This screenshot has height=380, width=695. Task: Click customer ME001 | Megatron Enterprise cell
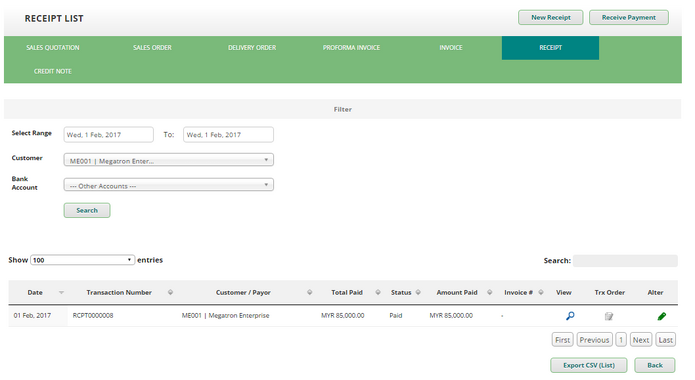225,315
